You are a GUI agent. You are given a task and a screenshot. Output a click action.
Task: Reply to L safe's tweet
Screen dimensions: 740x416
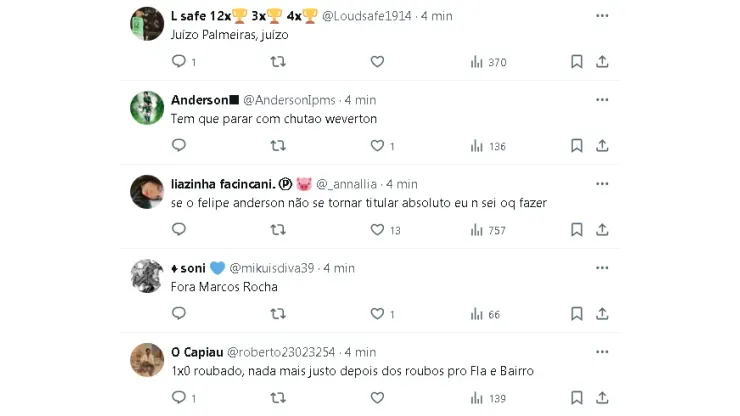179,62
